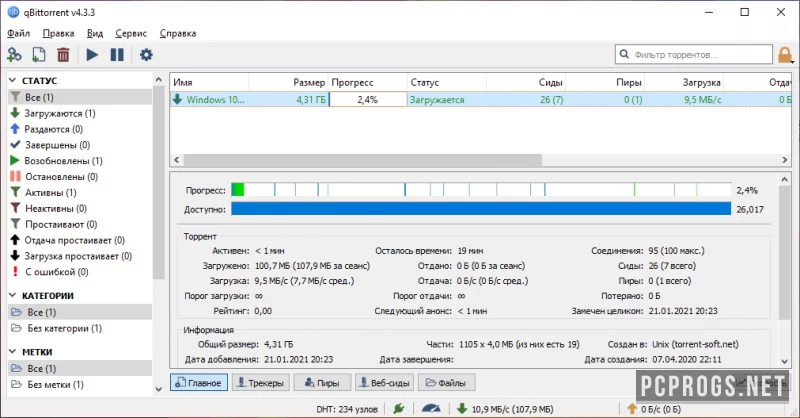Select the Активны (1) status filter
Screen dimensions: 800x418
(51, 192)
